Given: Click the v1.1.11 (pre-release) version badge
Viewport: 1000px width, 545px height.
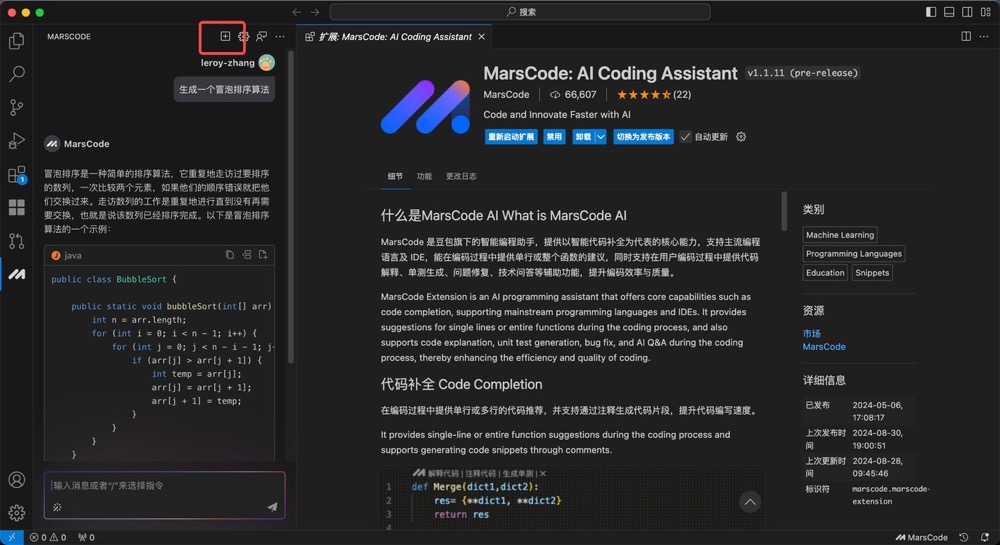Looking at the screenshot, I should pos(803,73).
